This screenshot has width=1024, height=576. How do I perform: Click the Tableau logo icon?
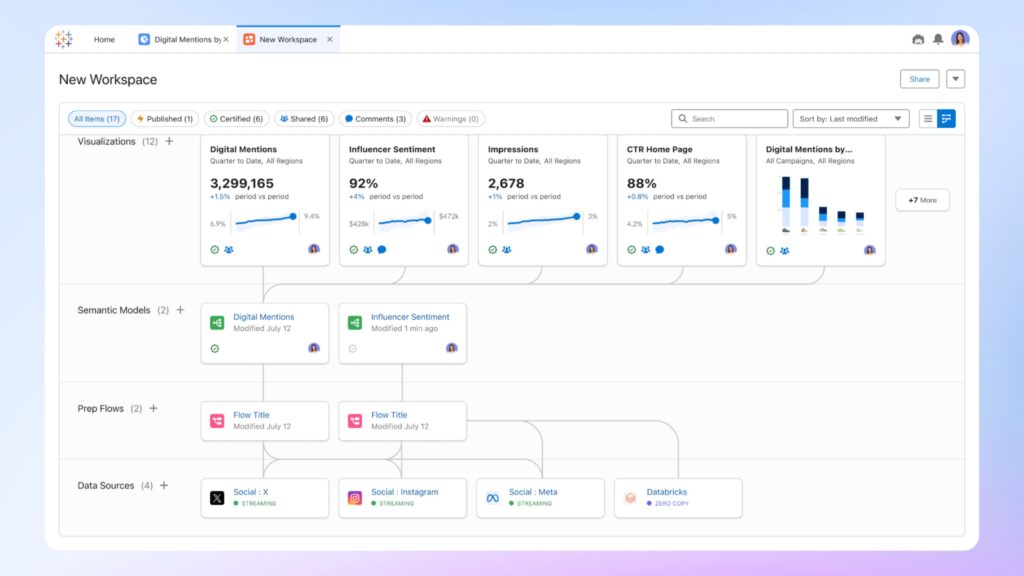click(x=64, y=39)
